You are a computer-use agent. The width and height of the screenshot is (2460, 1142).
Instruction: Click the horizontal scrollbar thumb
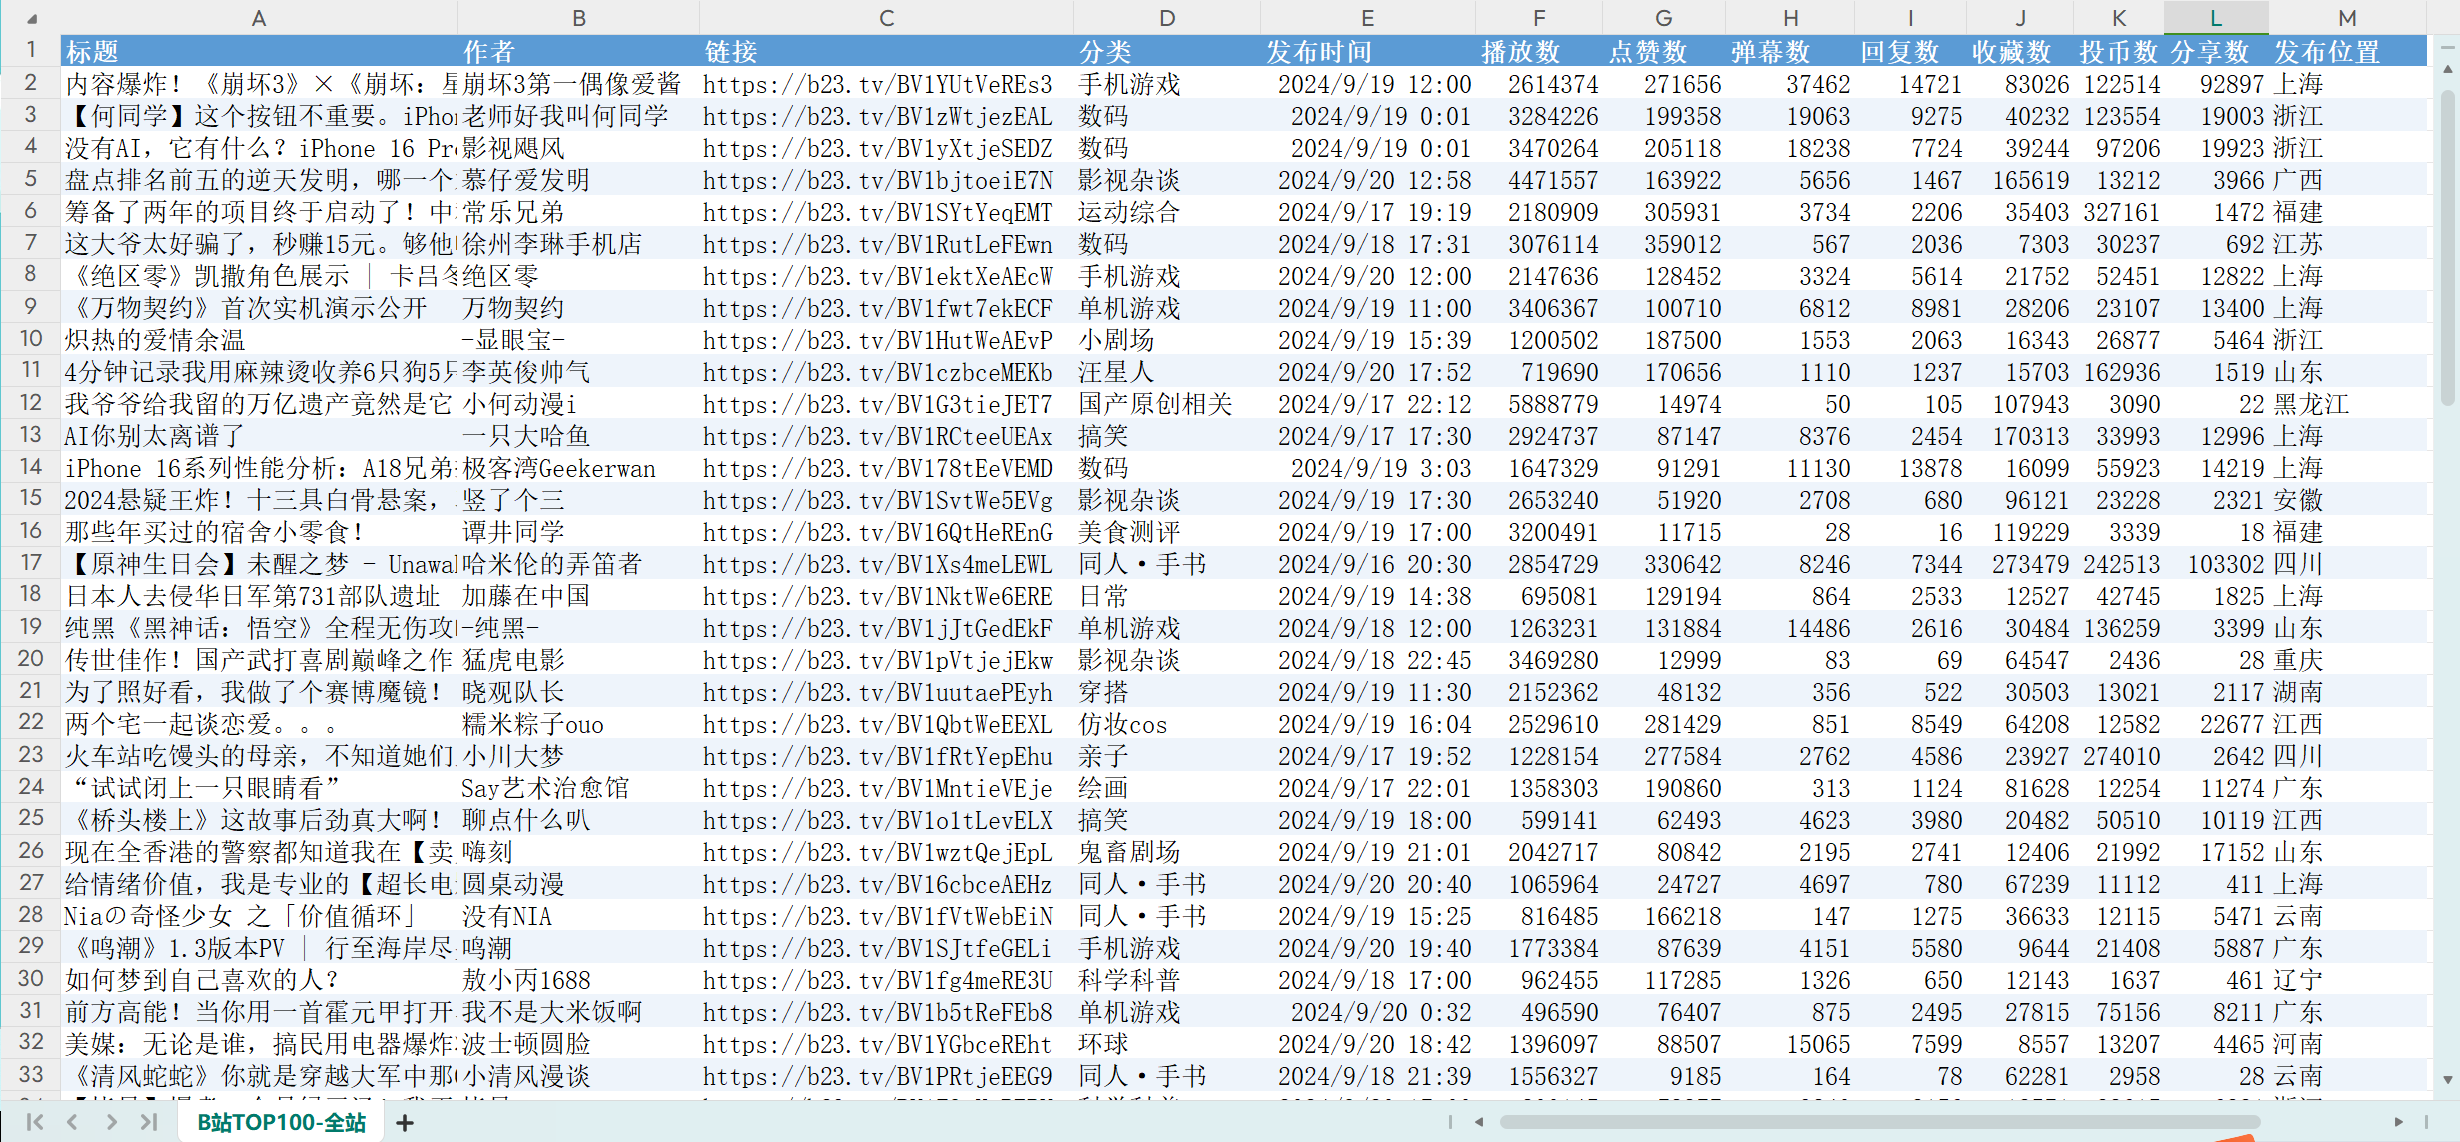tap(1880, 1122)
